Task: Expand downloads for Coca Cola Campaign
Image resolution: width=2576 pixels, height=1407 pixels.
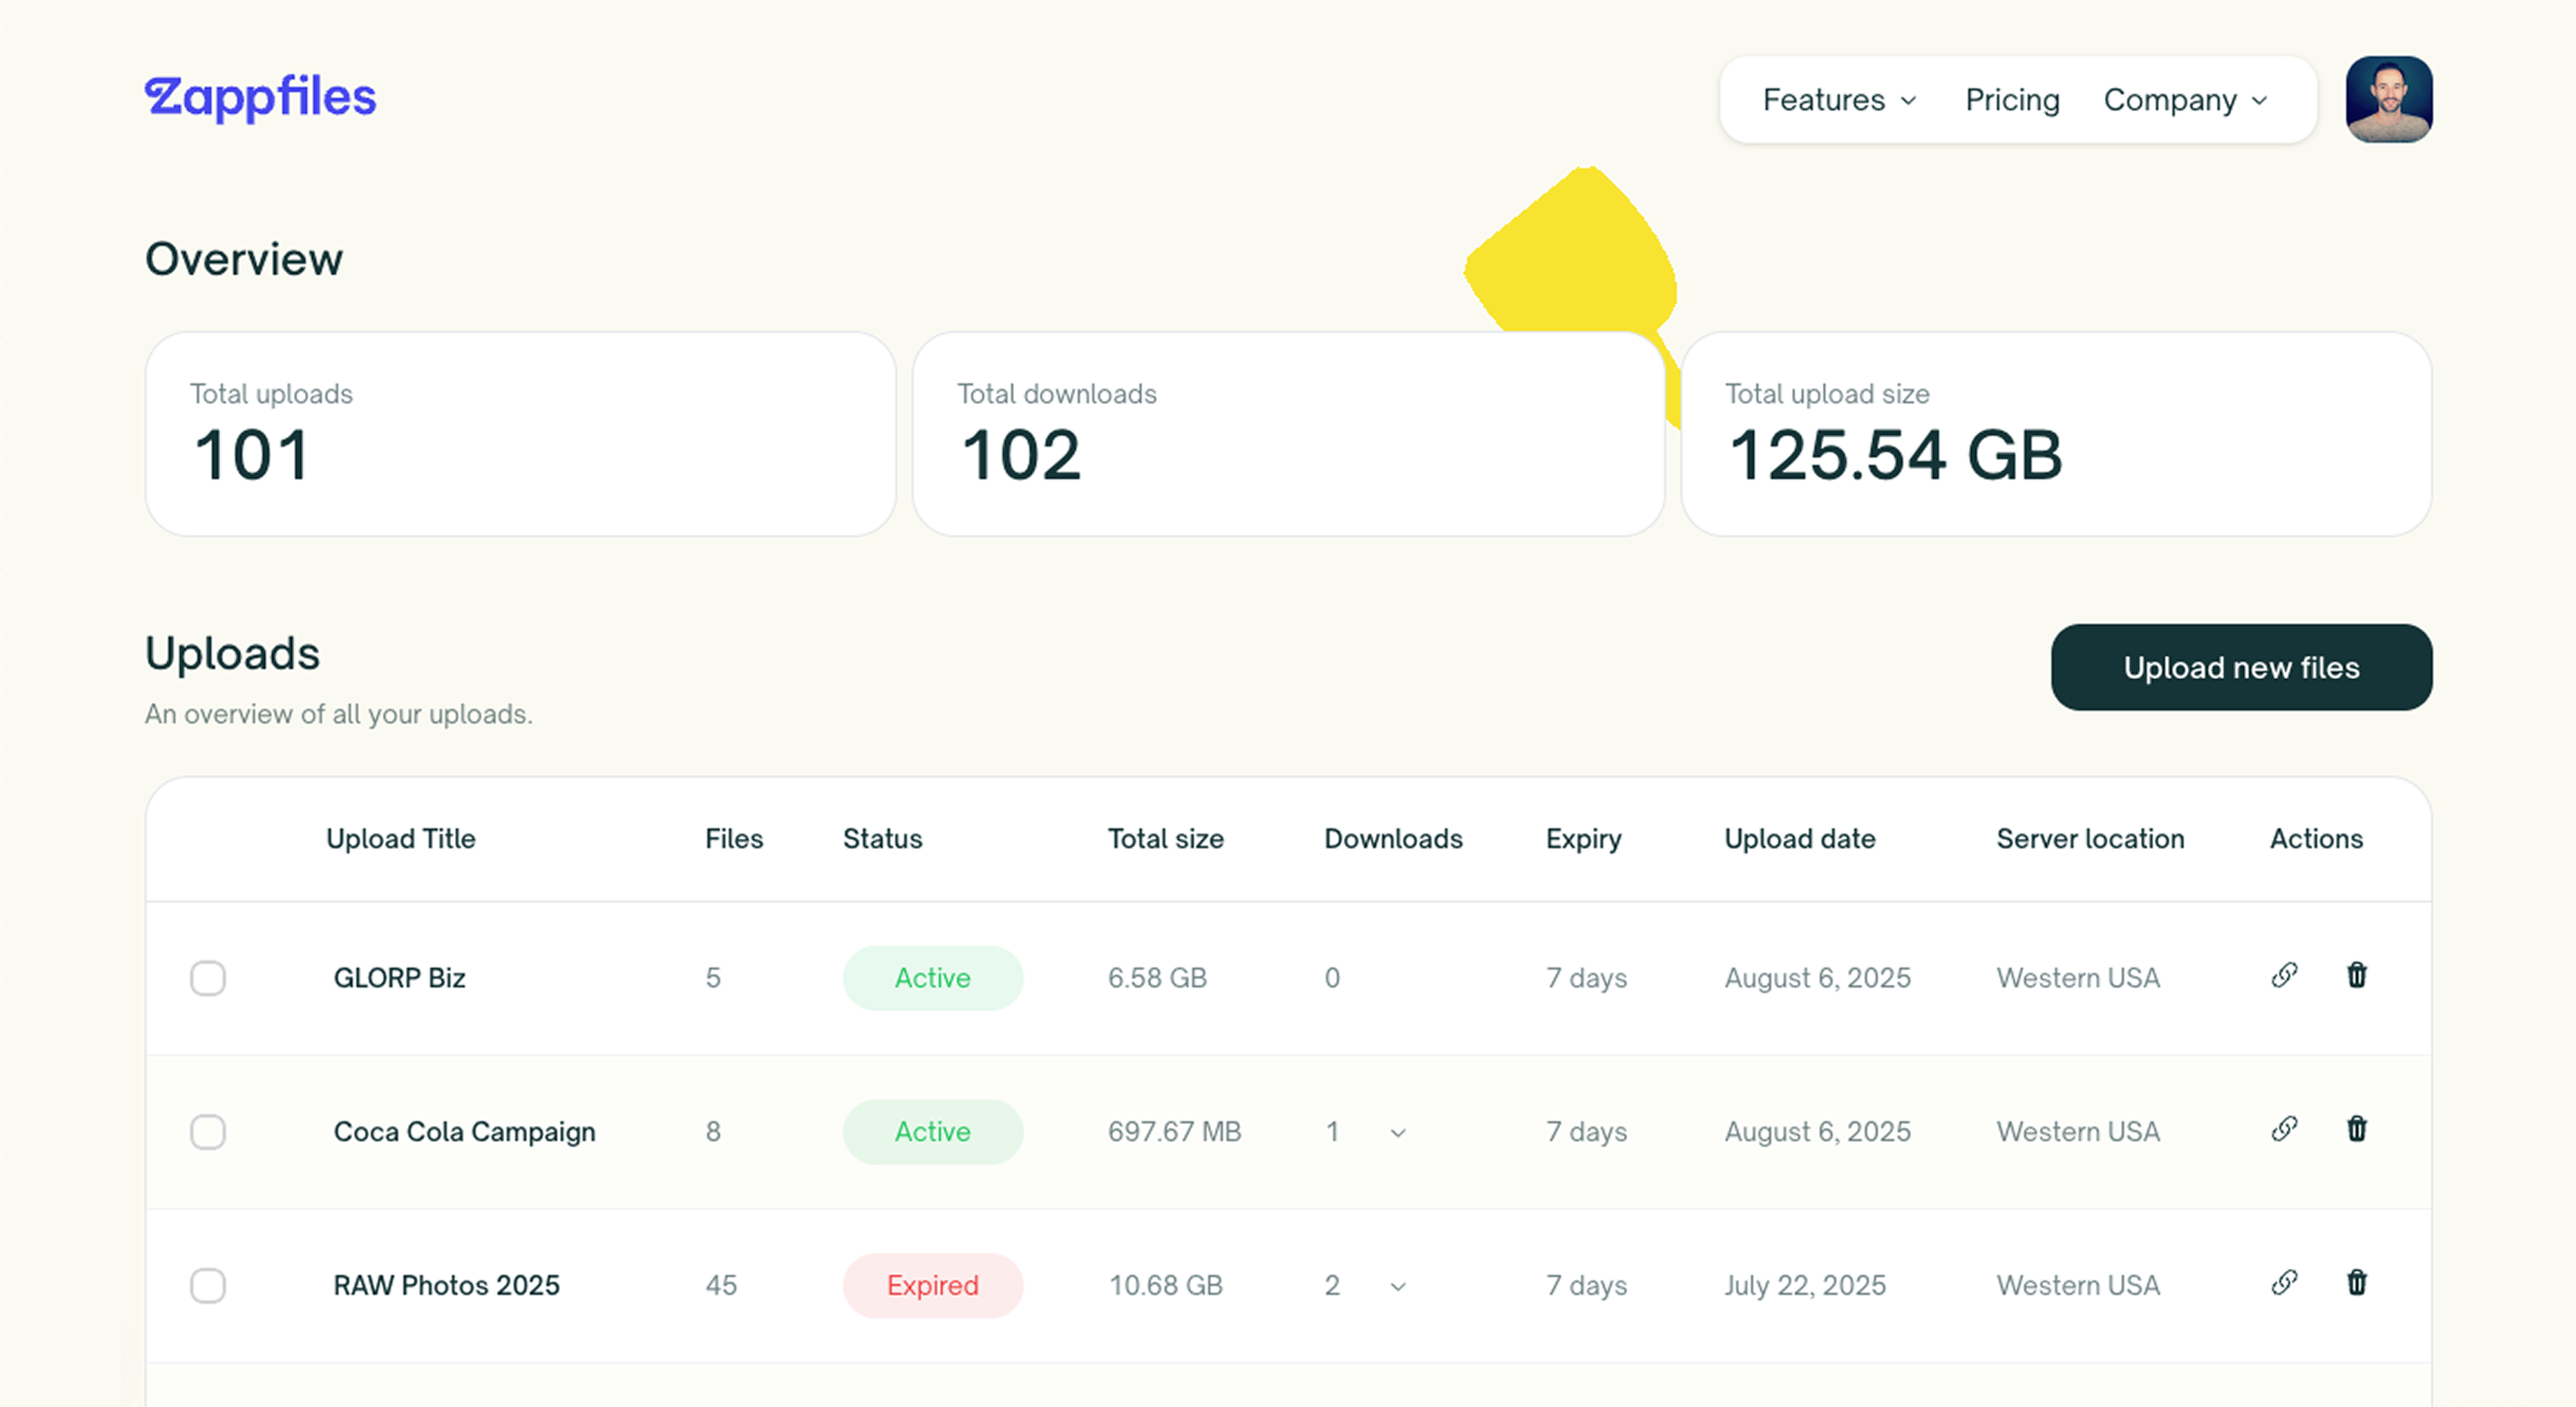Action: point(1398,1133)
